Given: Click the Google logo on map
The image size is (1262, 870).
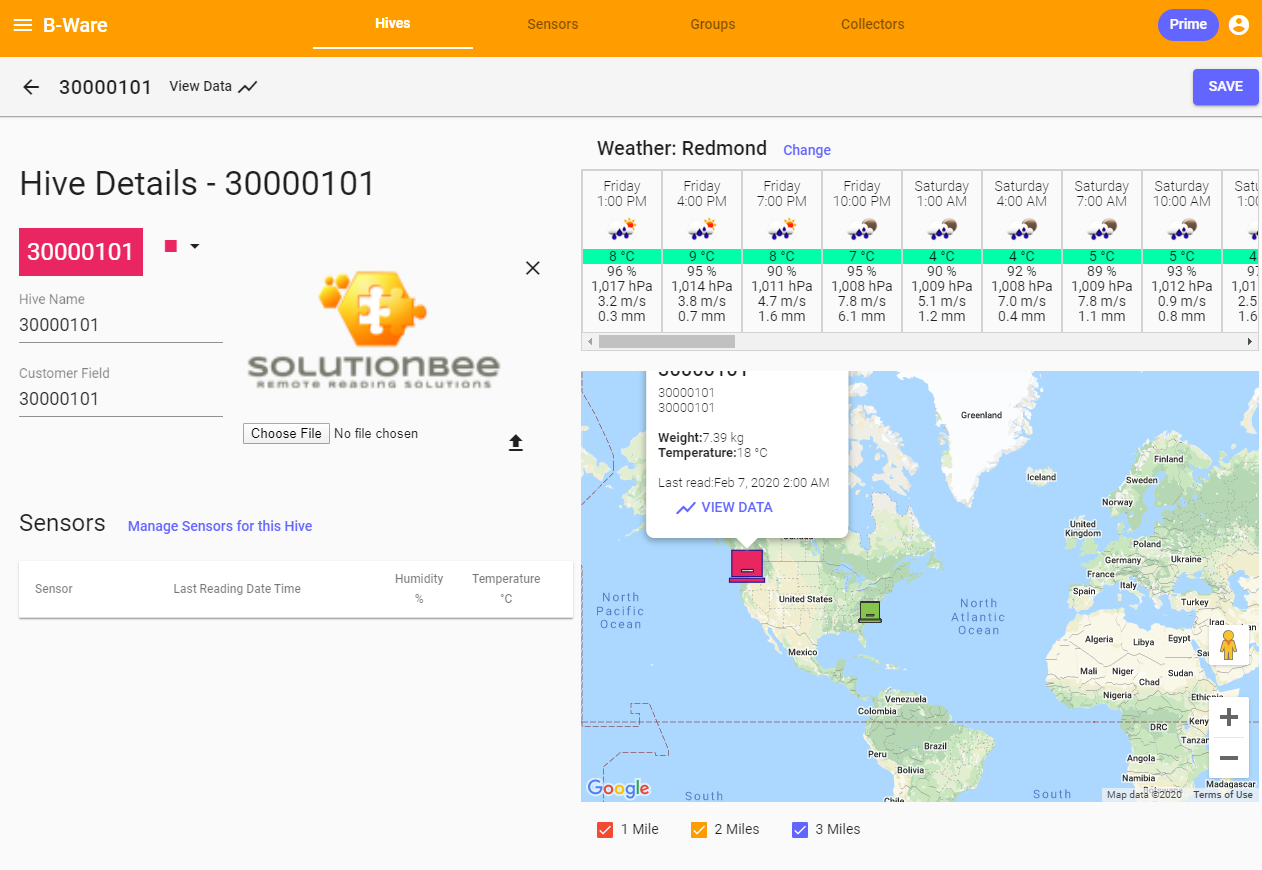Looking at the screenshot, I should pyautogui.click(x=618, y=788).
